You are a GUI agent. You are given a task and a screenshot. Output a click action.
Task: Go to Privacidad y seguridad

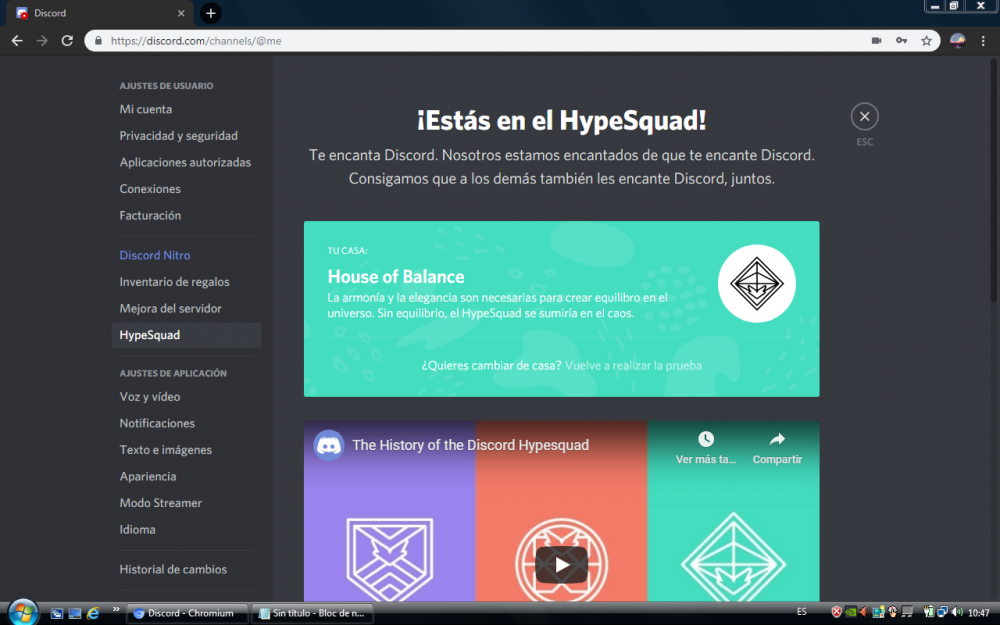(178, 136)
